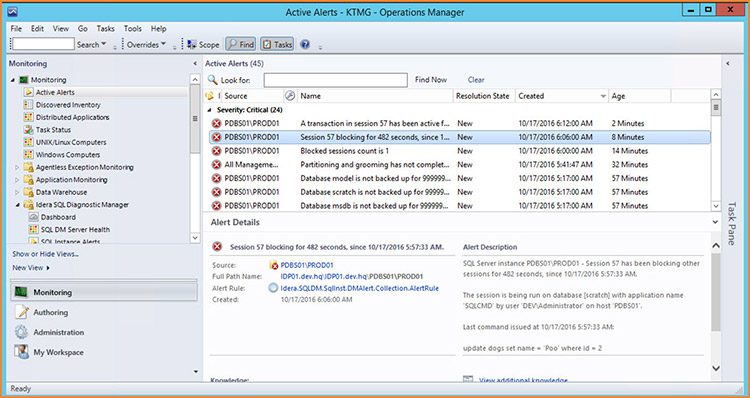Screen dimensions: 750x398
Task: Select the Database model not backed up alert
Action: point(460,178)
